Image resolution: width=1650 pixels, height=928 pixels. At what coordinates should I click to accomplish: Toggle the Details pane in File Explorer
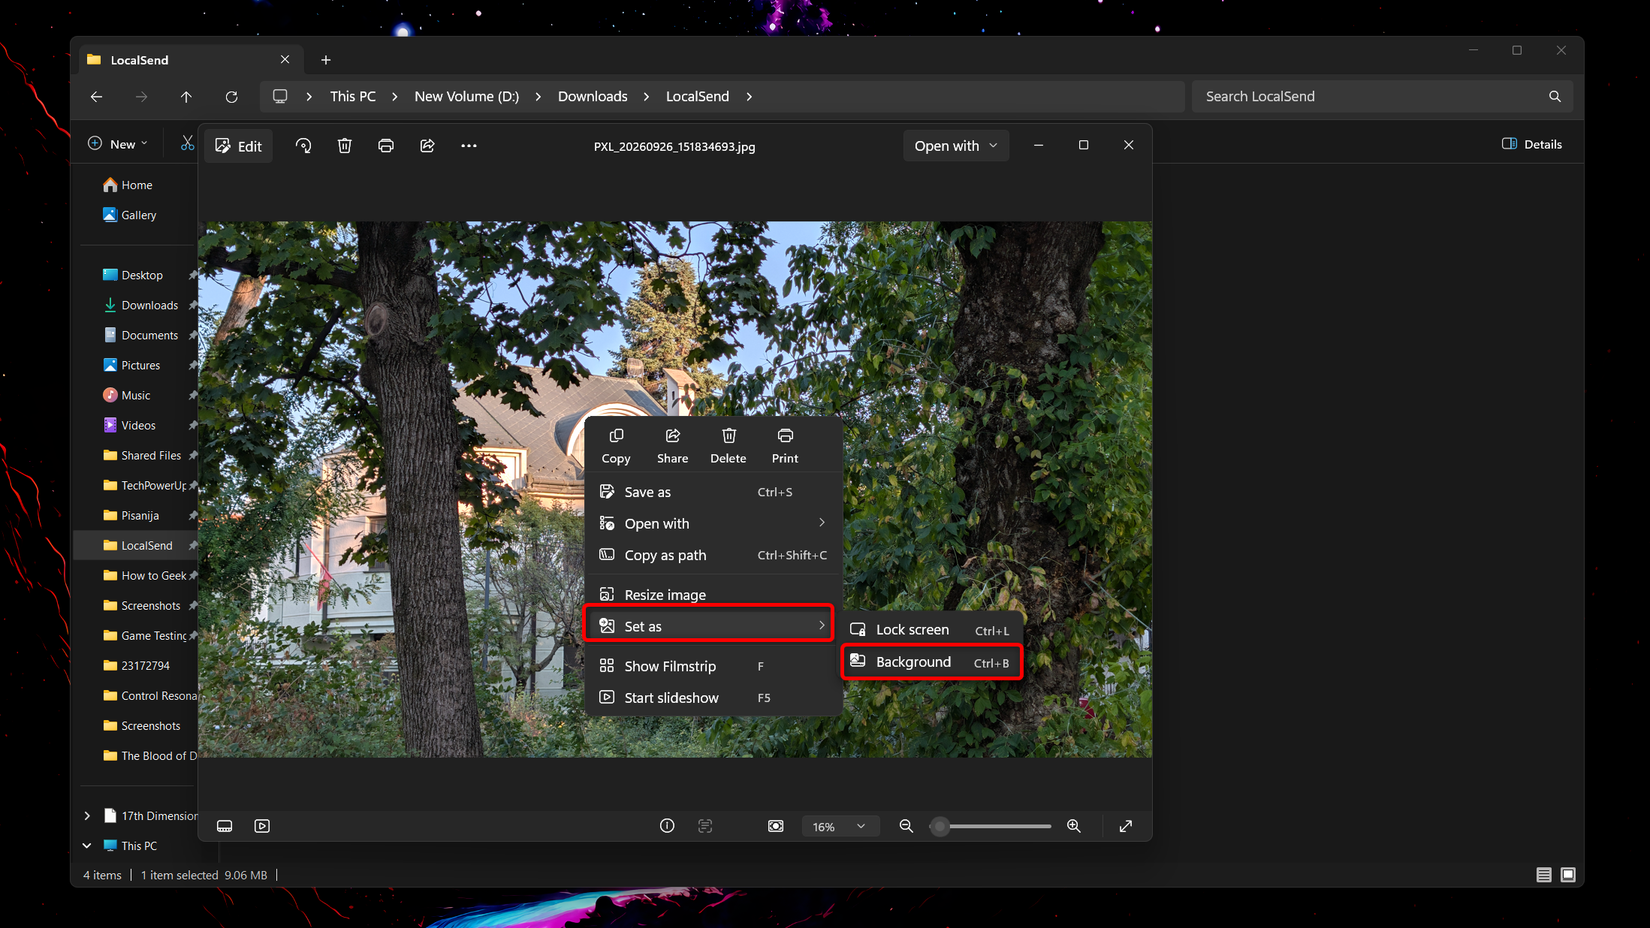pyautogui.click(x=1532, y=144)
